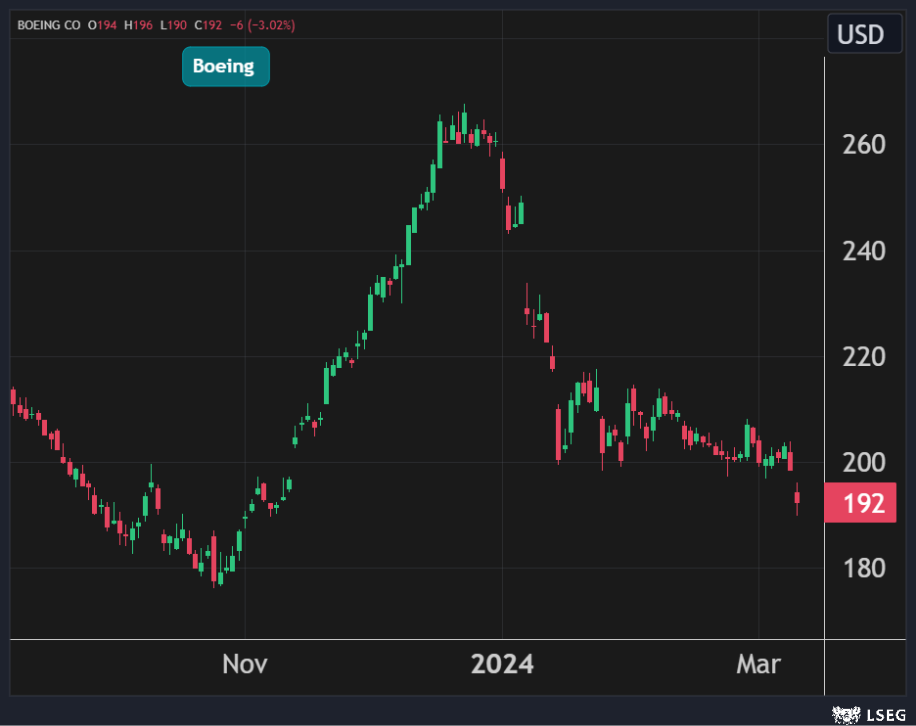This screenshot has height=726, width=916.
Task: Click the teal Boeing label button
Action: (225, 67)
